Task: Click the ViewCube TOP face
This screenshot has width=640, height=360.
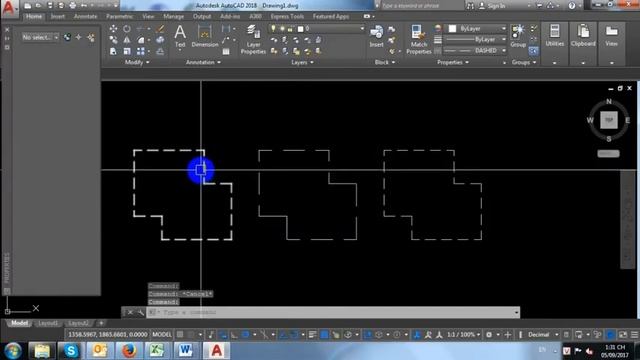Action: click(609, 120)
